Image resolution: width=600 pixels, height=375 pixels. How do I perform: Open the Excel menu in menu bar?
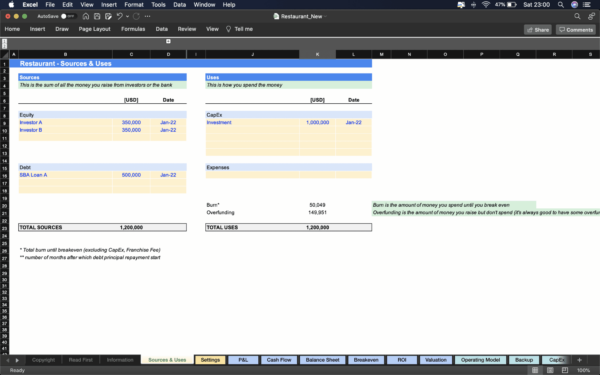point(30,5)
